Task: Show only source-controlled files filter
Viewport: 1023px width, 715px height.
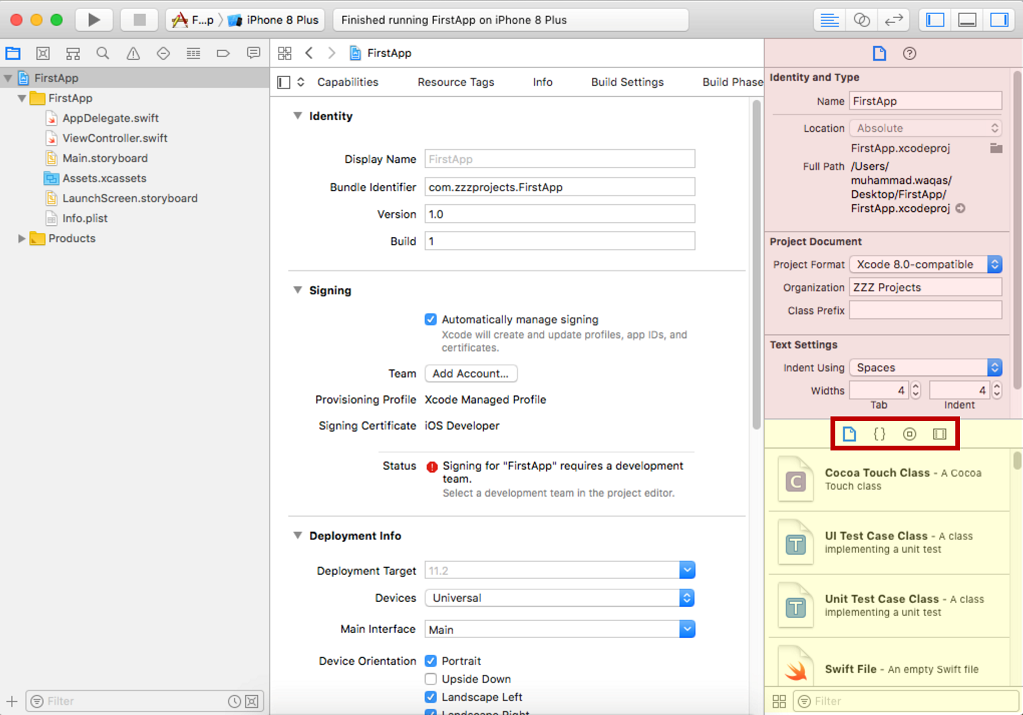Action: (252, 701)
